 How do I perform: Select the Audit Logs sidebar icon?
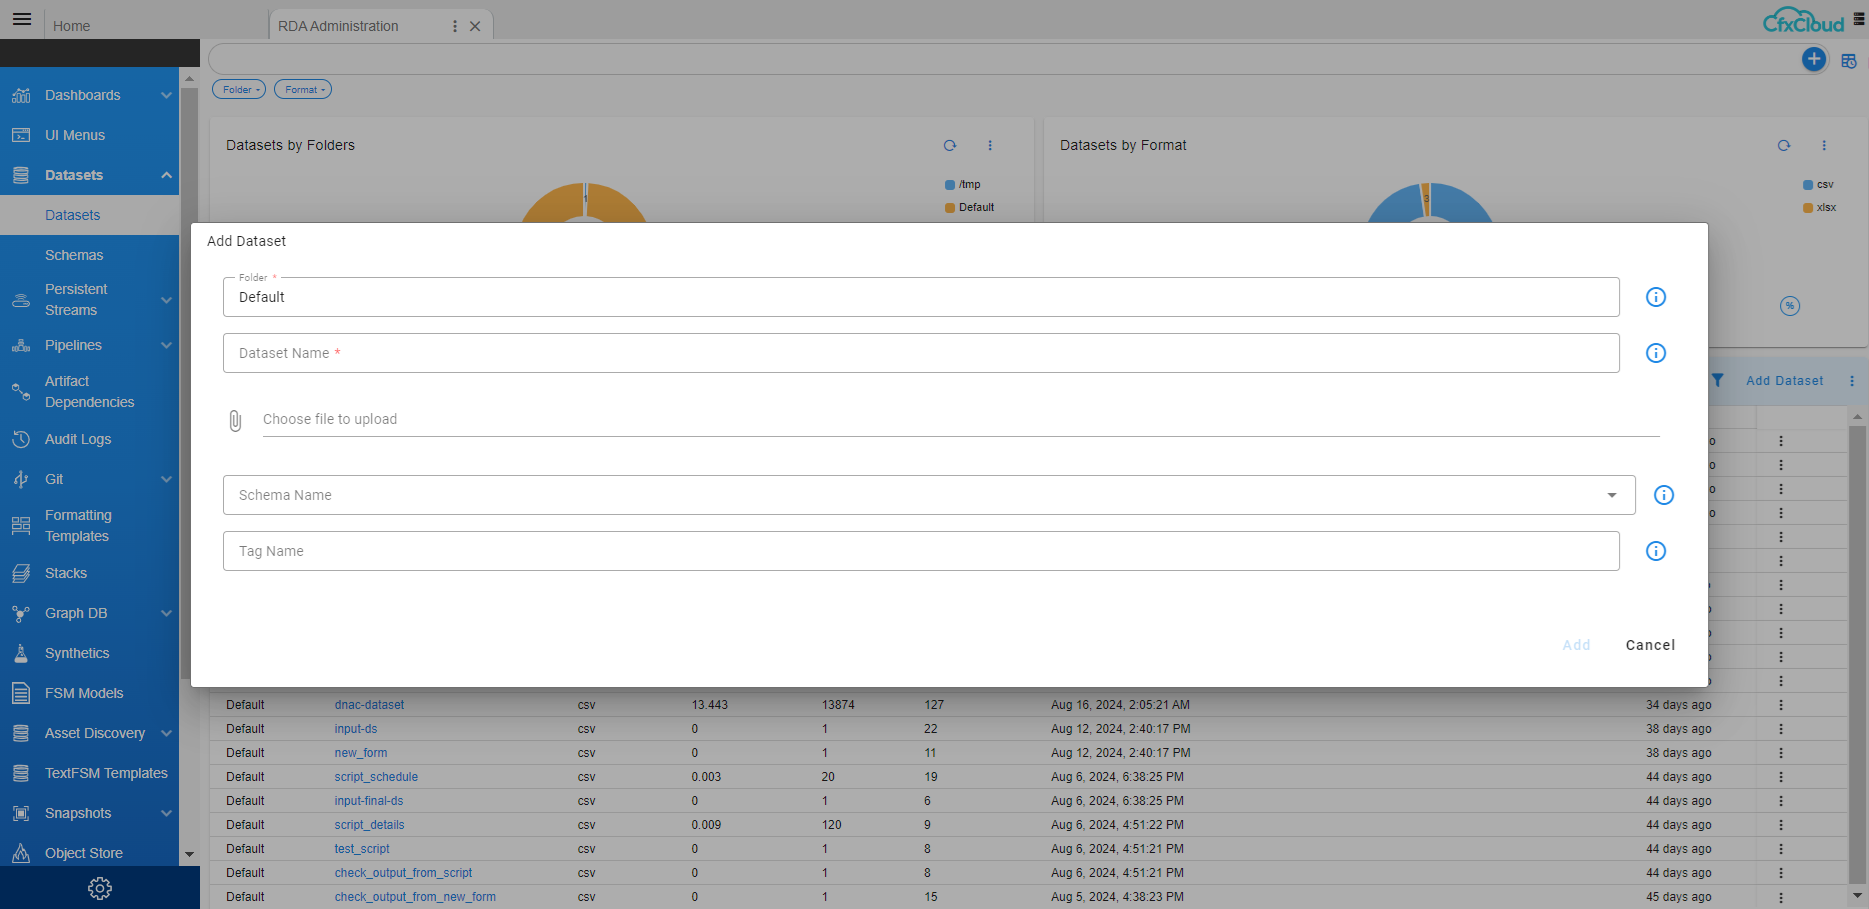21,439
